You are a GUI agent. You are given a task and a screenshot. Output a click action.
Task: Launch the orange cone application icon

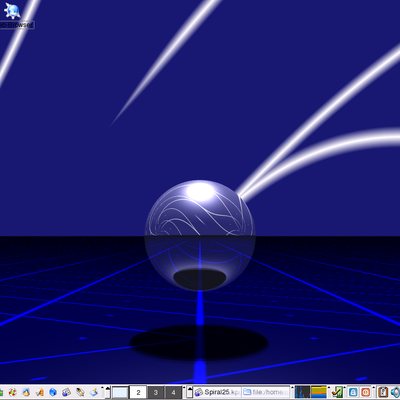click(40, 392)
